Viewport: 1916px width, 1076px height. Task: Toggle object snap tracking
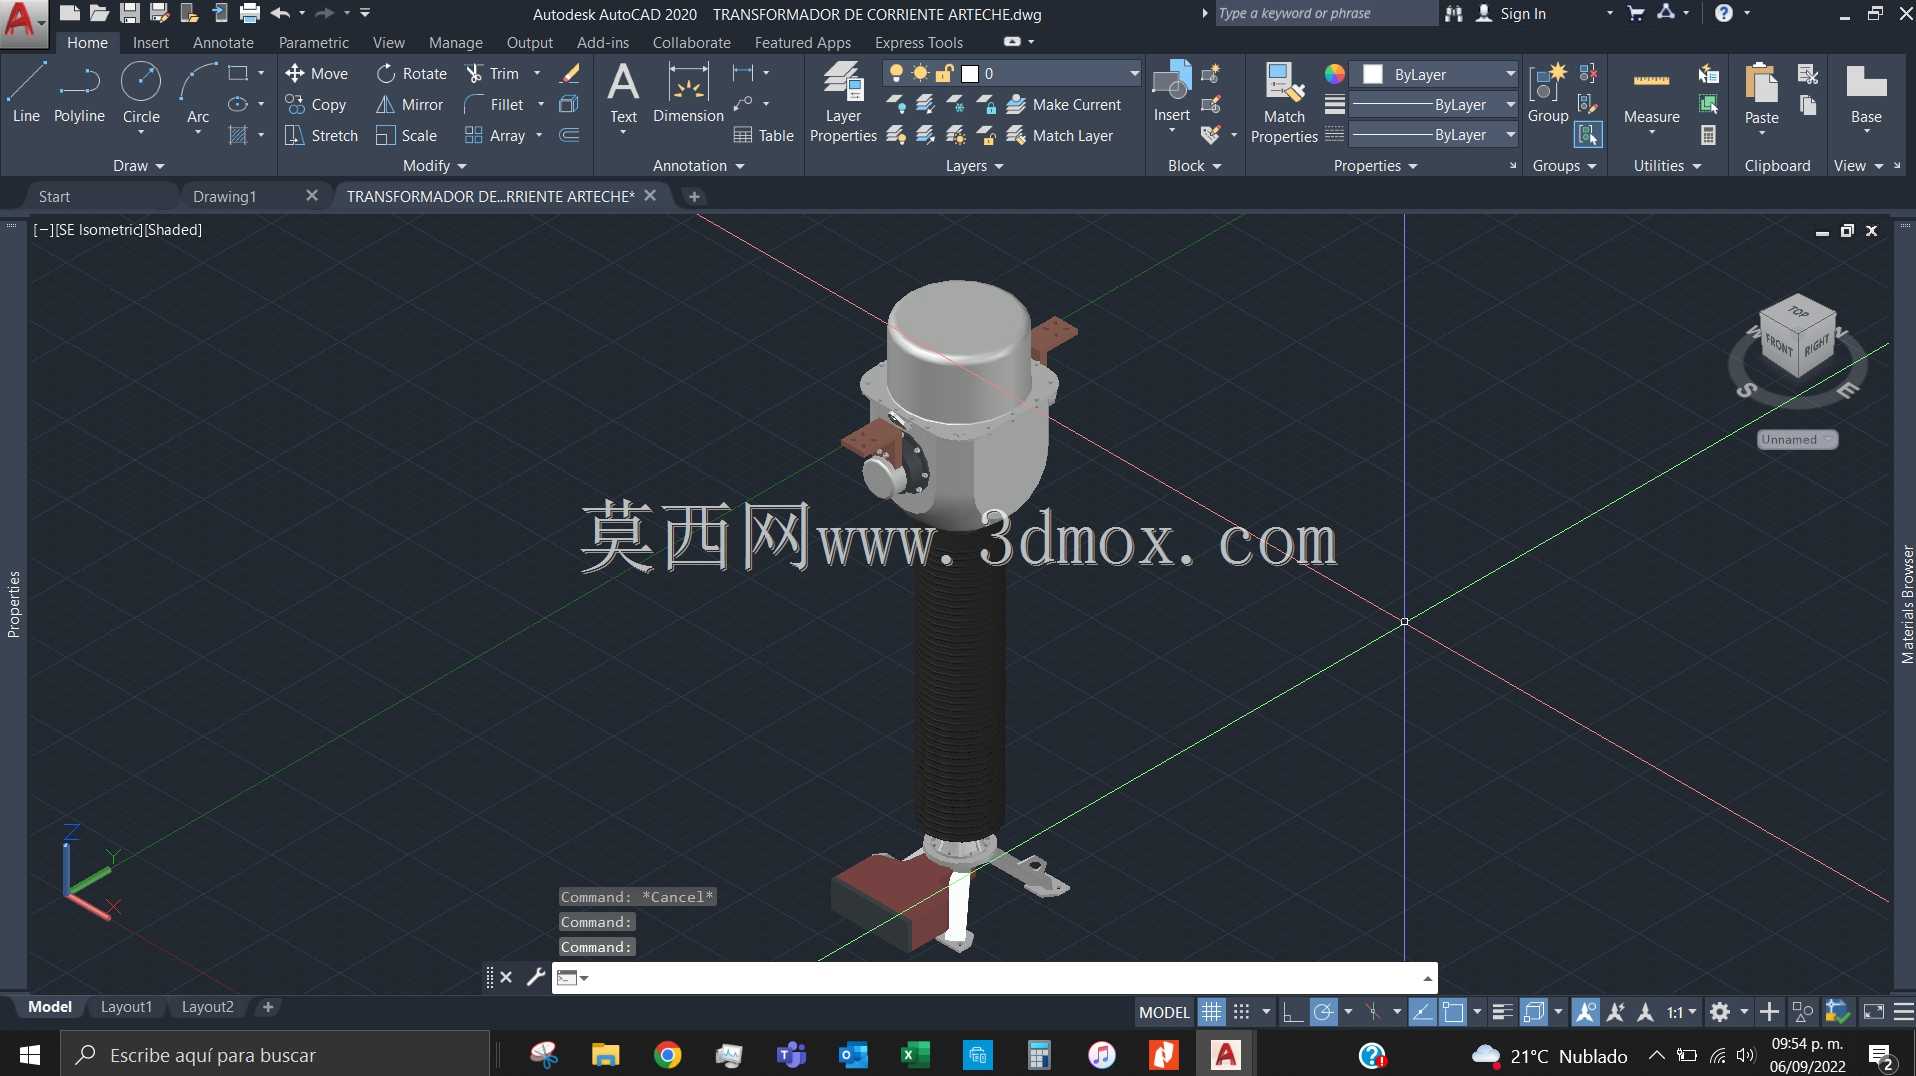1421,1012
